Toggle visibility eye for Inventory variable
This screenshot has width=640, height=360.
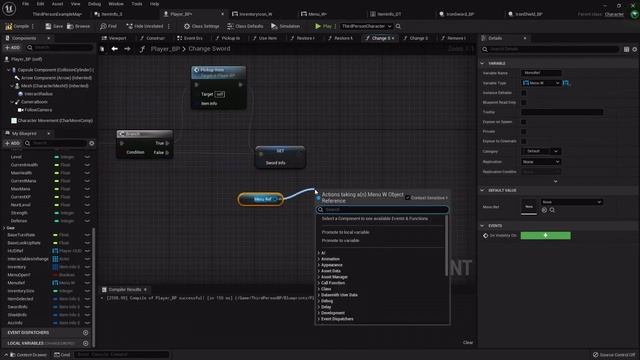(x=87, y=267)
